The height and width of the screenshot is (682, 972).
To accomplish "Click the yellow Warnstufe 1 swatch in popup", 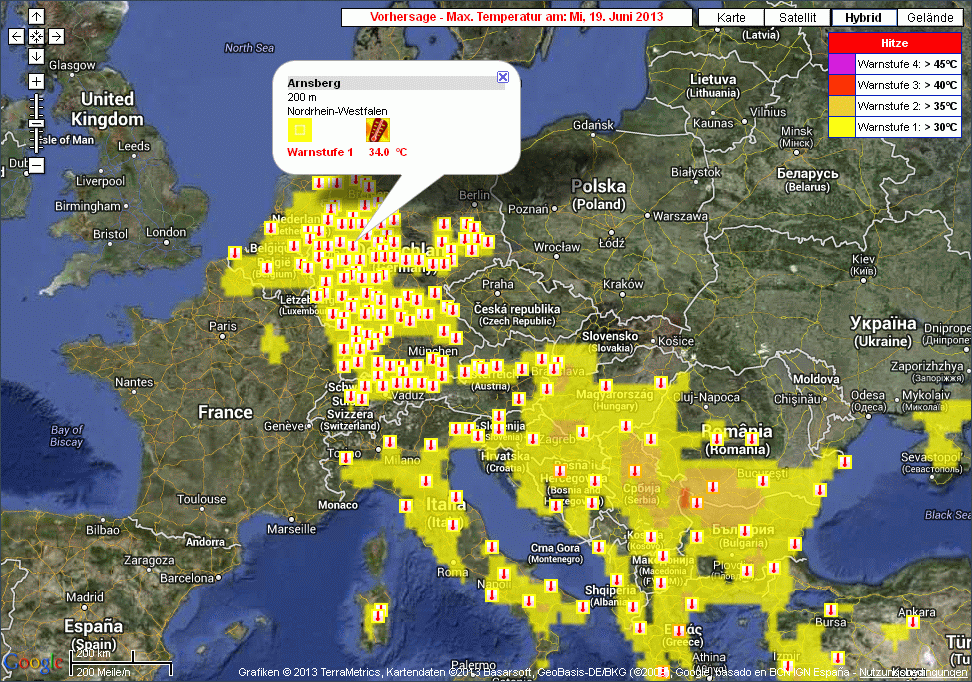I will pyautogui.click(x=299, y=130).
